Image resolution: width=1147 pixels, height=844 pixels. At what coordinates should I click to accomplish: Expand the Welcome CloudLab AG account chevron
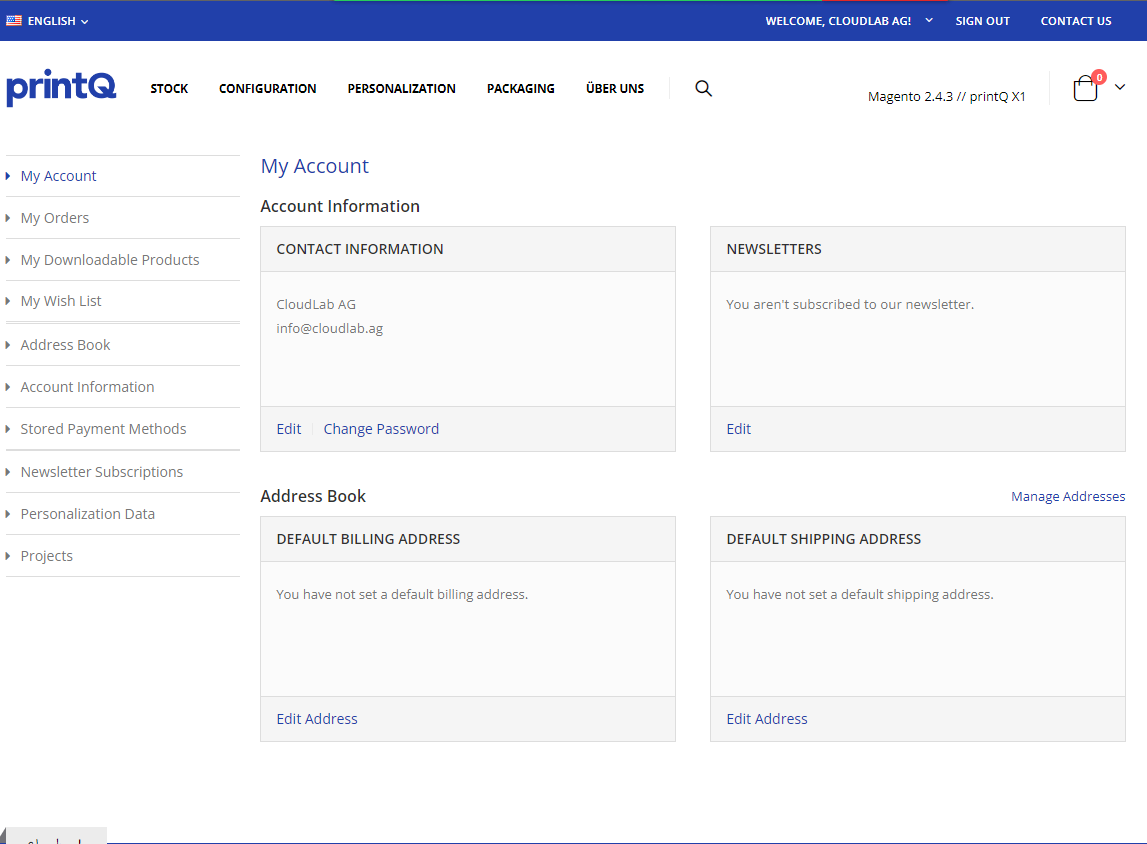click(928, 20)
